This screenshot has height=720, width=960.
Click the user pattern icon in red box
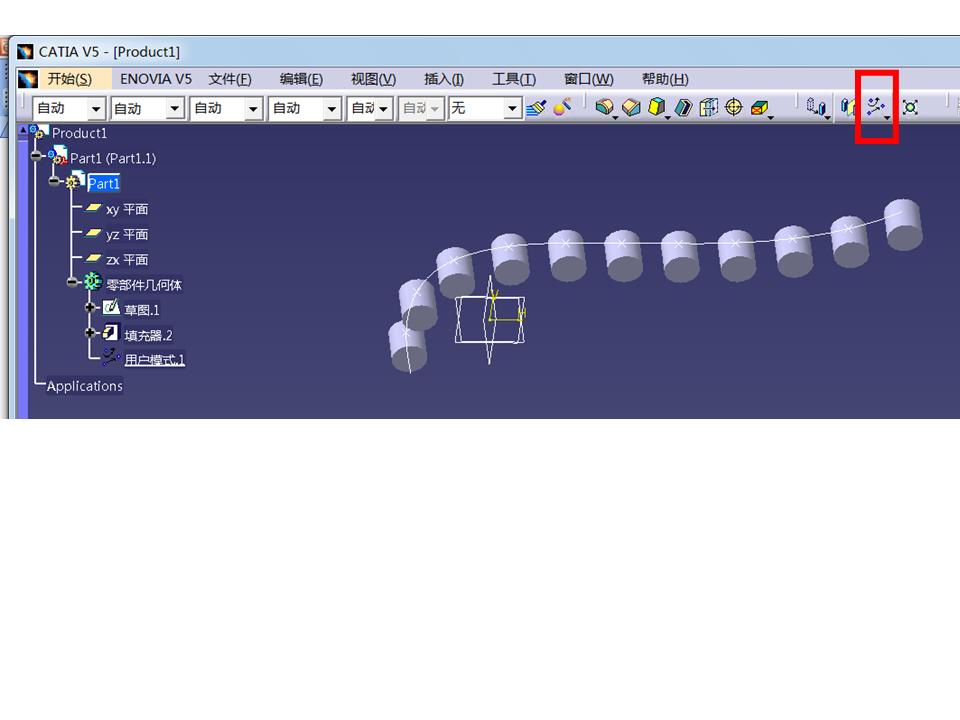[x=876, y=107]
